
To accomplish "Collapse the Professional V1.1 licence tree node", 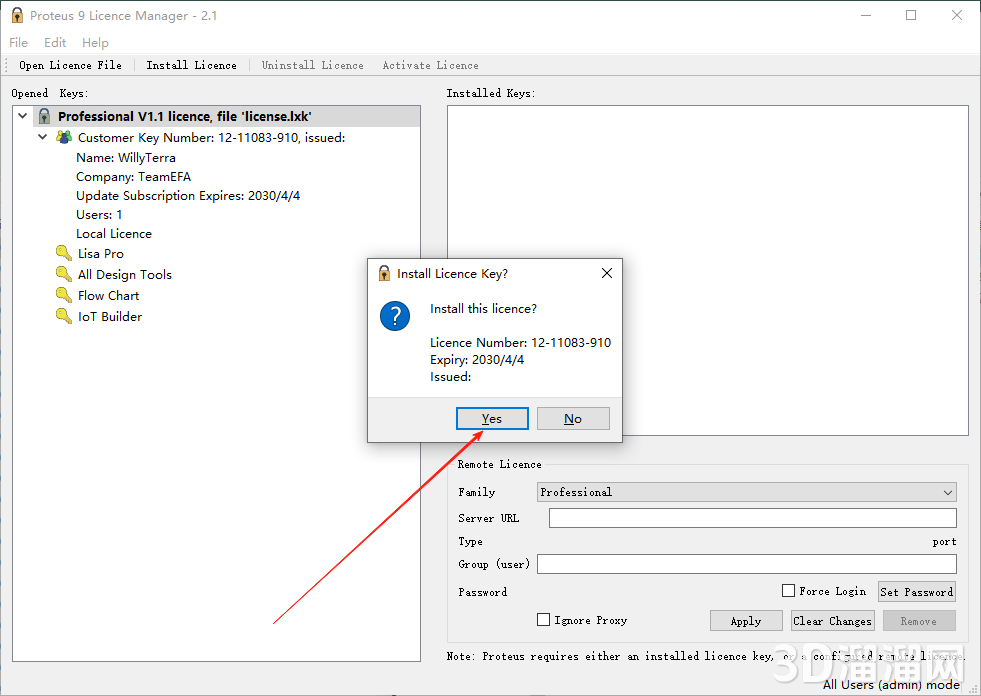I will click(x=23, y=117).
